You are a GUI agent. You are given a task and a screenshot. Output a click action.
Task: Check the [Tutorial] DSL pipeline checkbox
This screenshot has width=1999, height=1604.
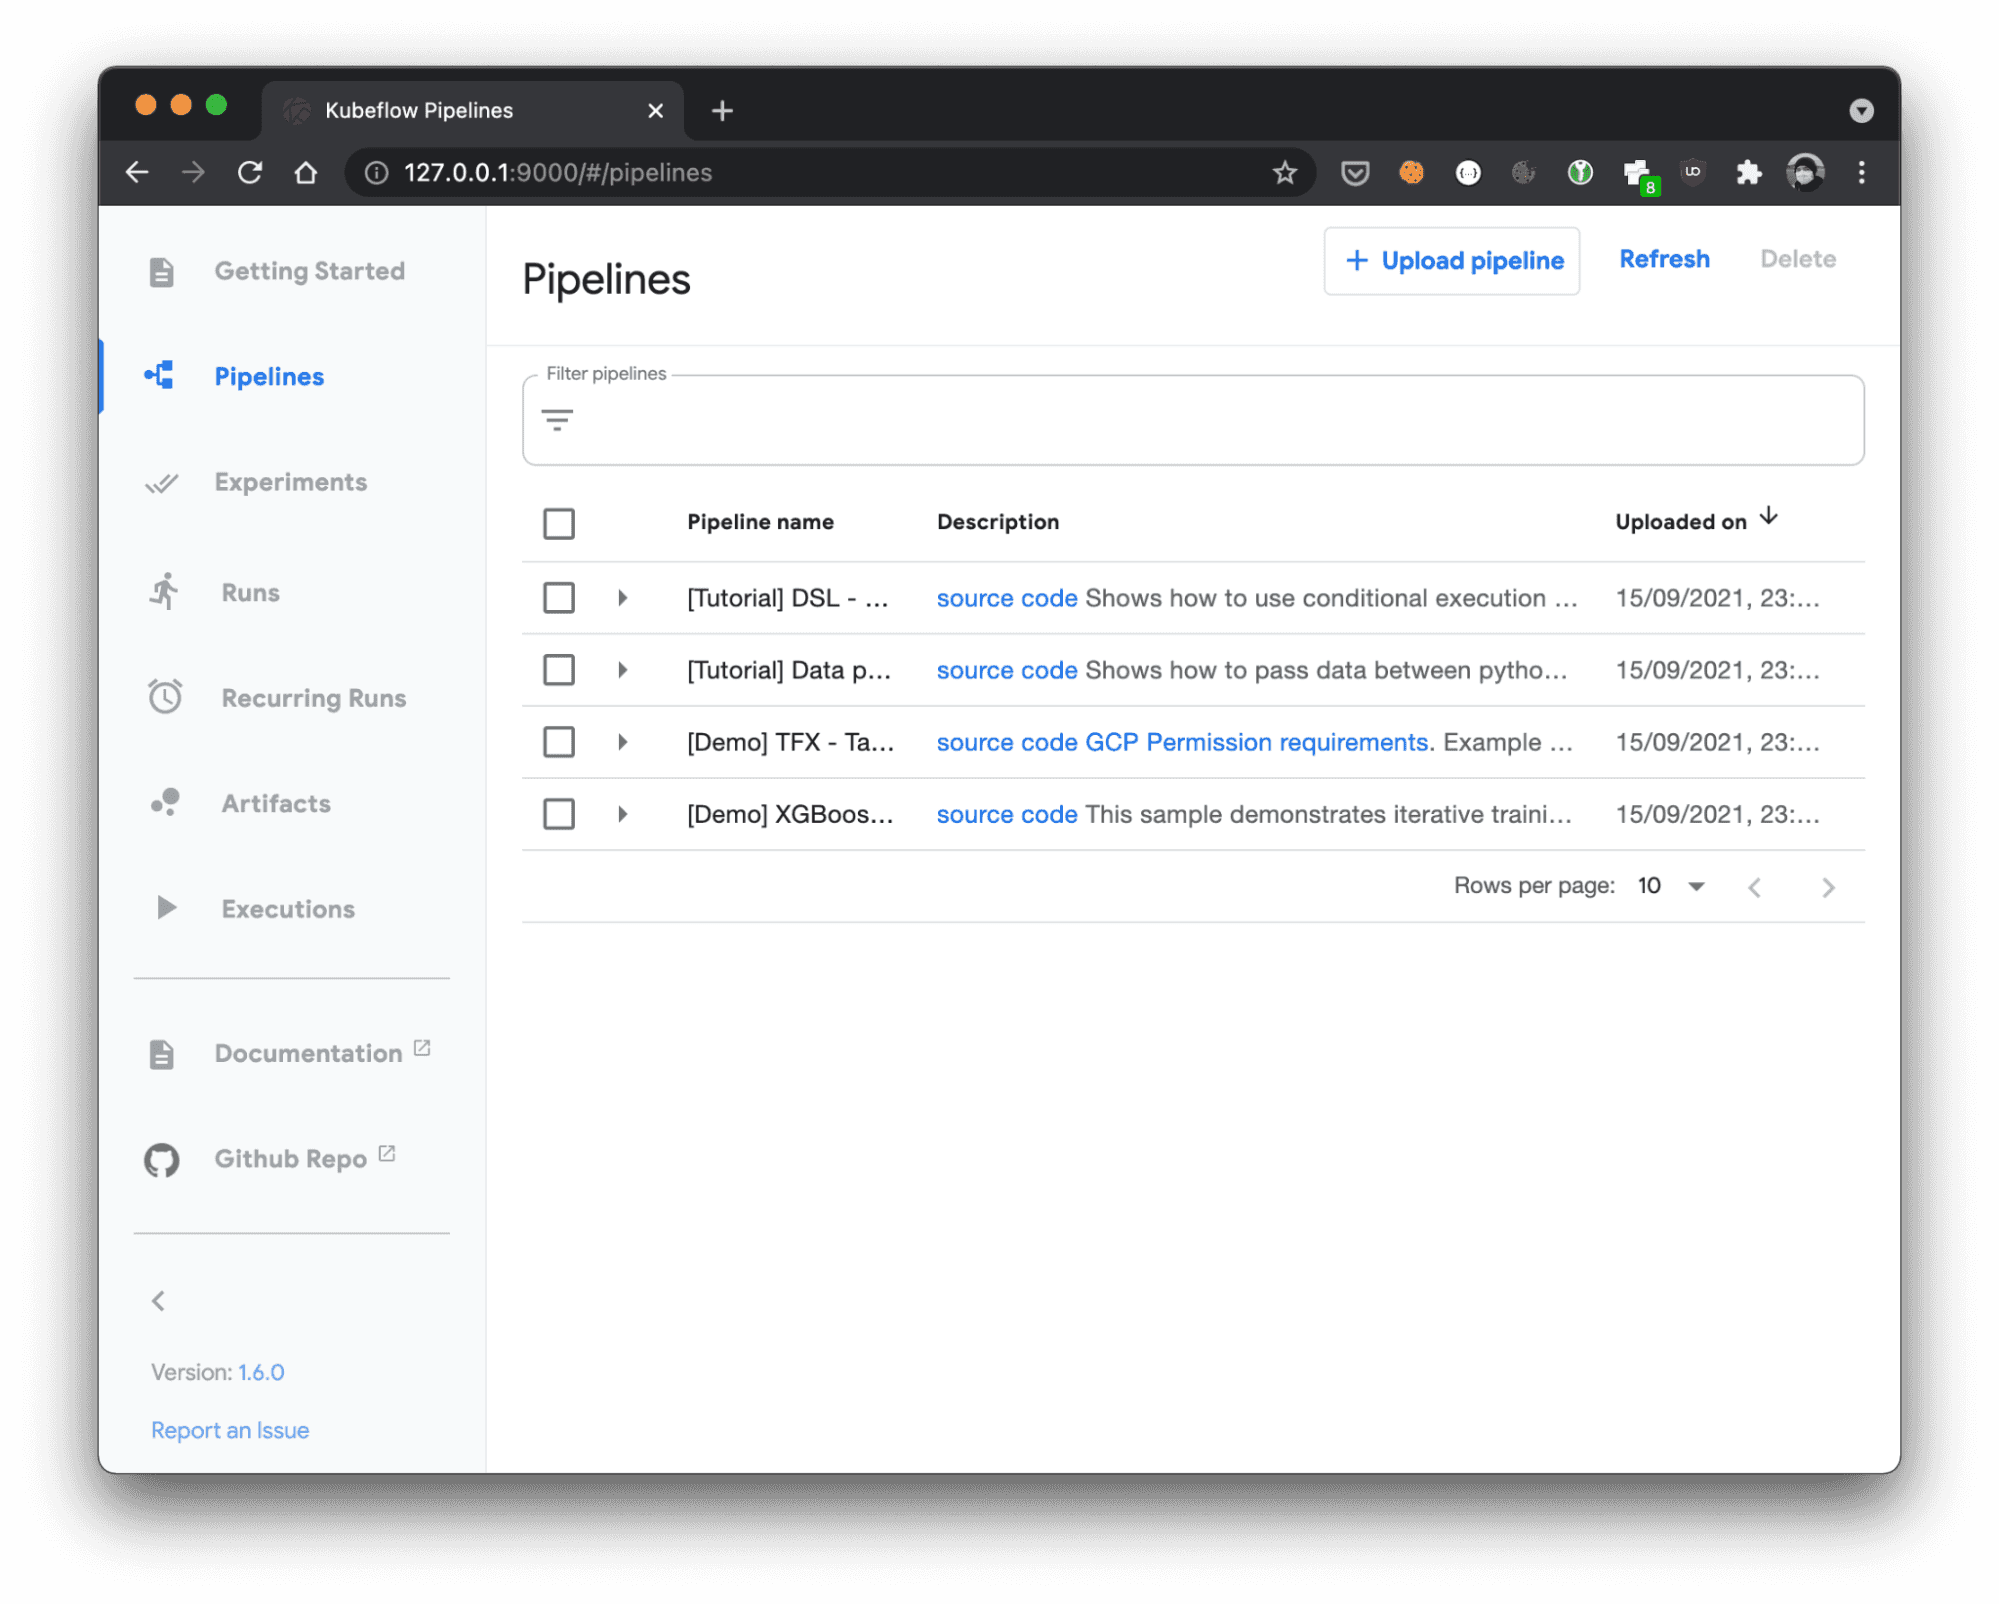558,598
